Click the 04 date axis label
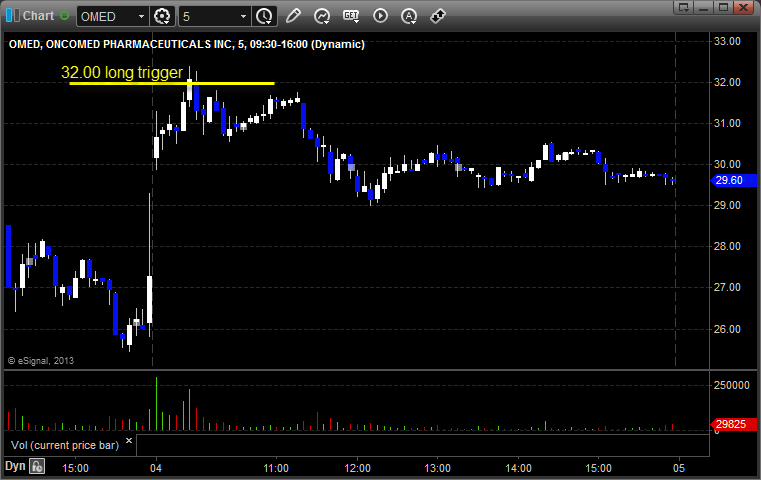The width and height of the screenshot is (761, 480). [x=156, y=468]
